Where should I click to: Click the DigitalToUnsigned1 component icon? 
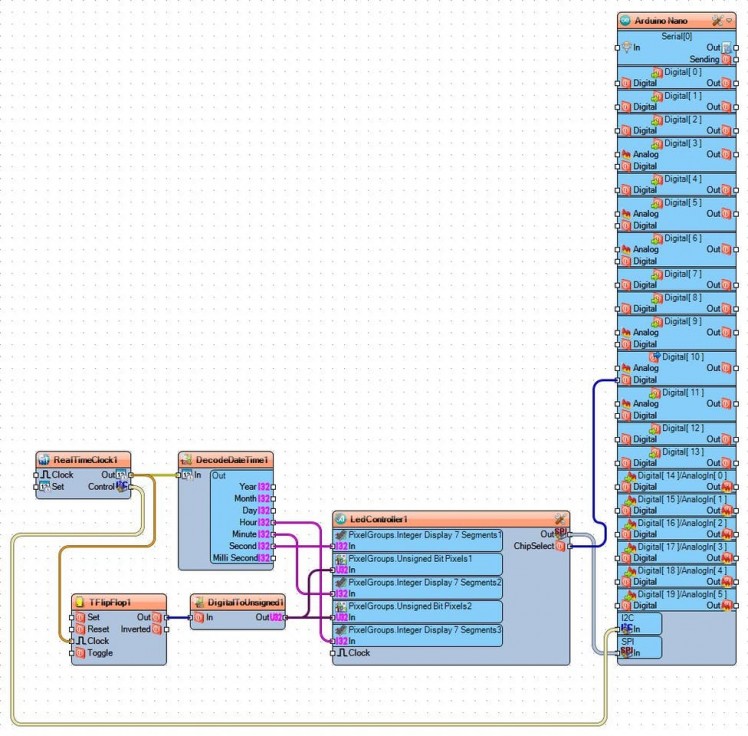tap(198, 602)
